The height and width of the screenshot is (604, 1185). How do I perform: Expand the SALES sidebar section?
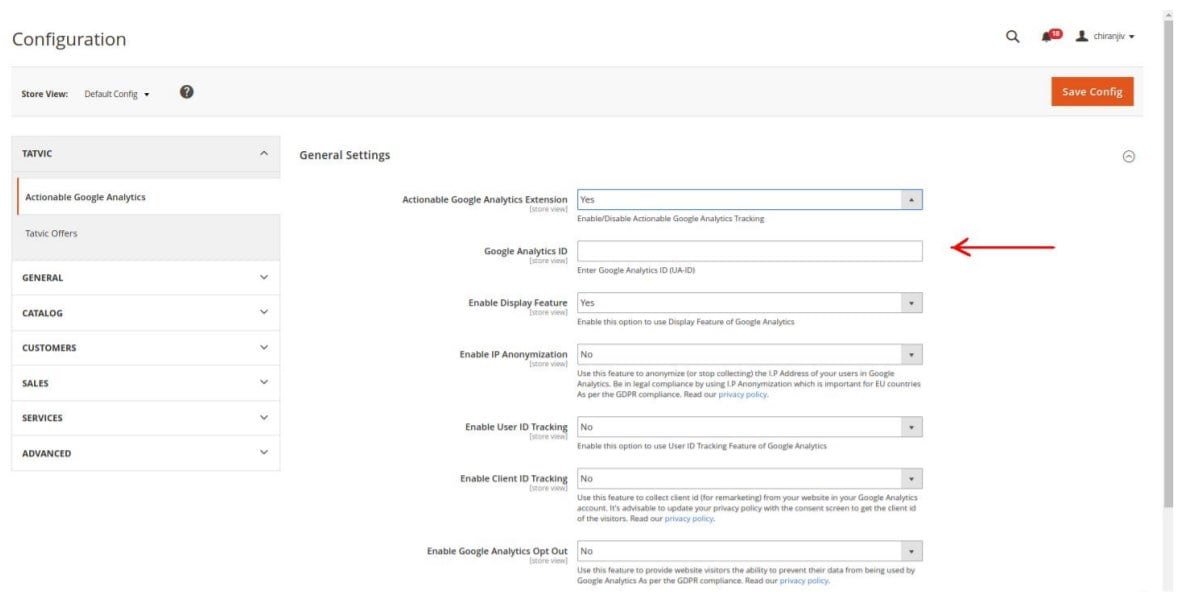[x=146, y=383]
